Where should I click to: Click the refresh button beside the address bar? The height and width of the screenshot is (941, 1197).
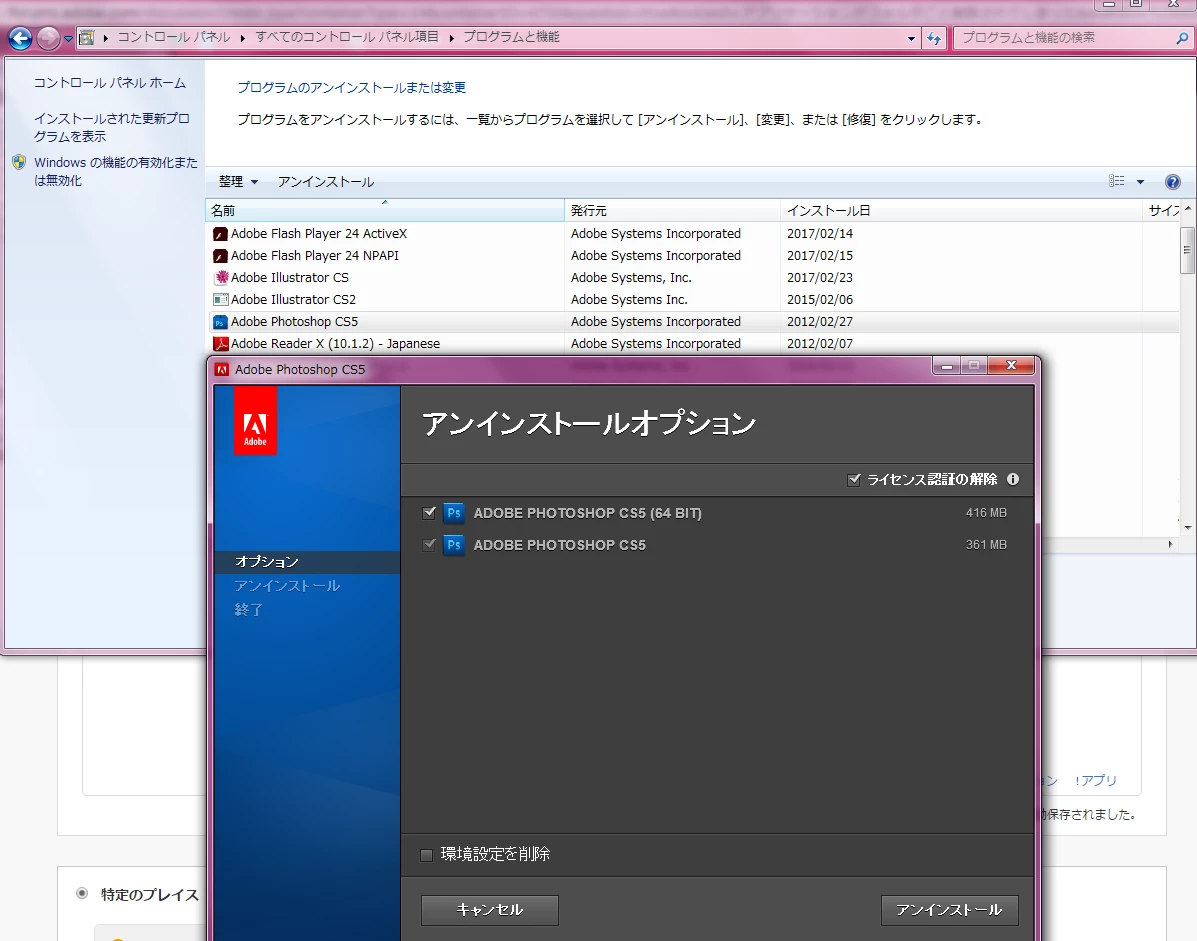pyautogui.click(x=934, y=38)
